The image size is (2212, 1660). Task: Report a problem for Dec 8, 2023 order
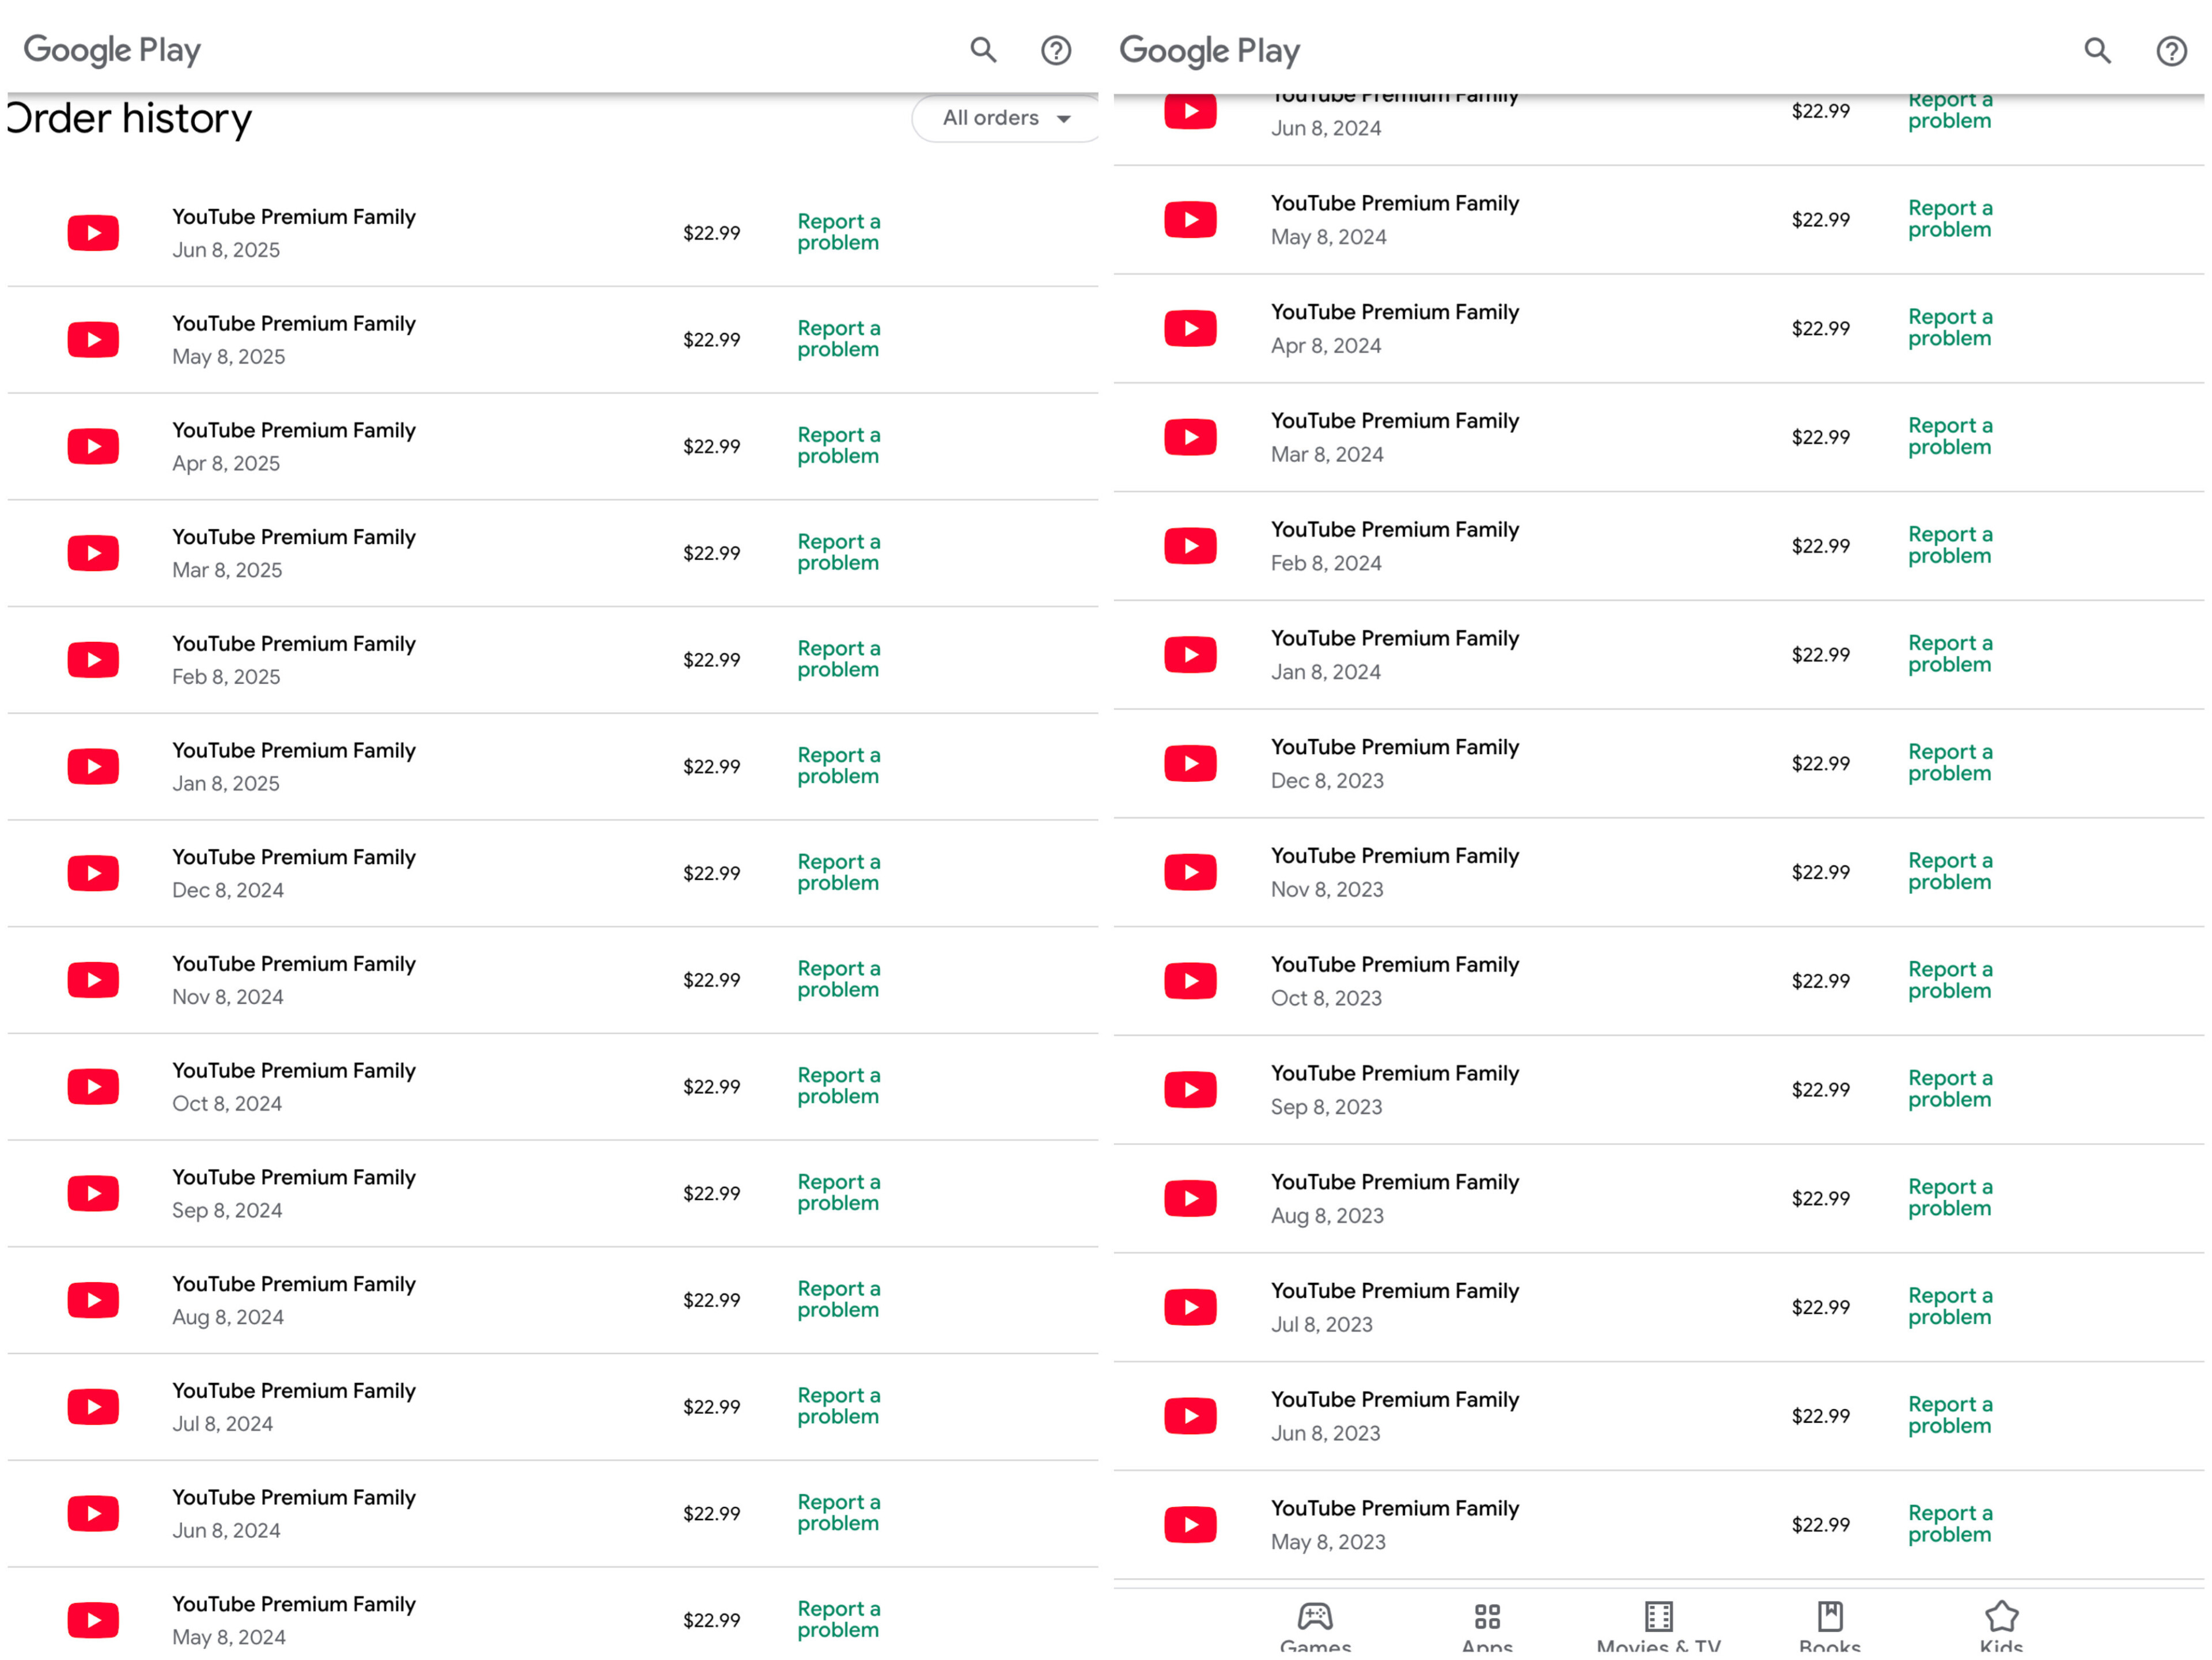pos(1950,763)
